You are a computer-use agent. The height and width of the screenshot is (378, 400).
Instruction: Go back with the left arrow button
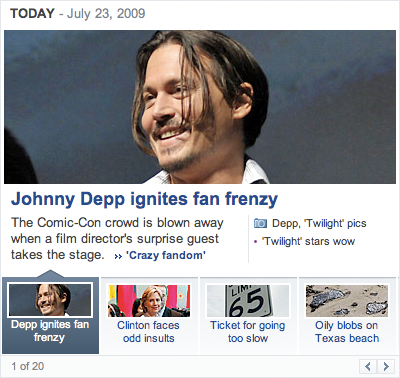[x=368, y=367]
